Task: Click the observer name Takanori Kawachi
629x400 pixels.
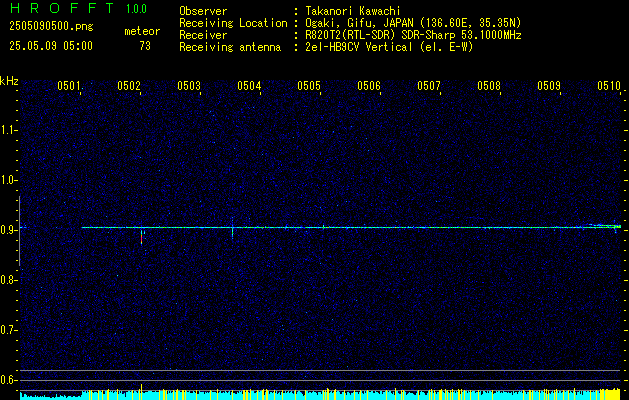Action: [353, 11]
